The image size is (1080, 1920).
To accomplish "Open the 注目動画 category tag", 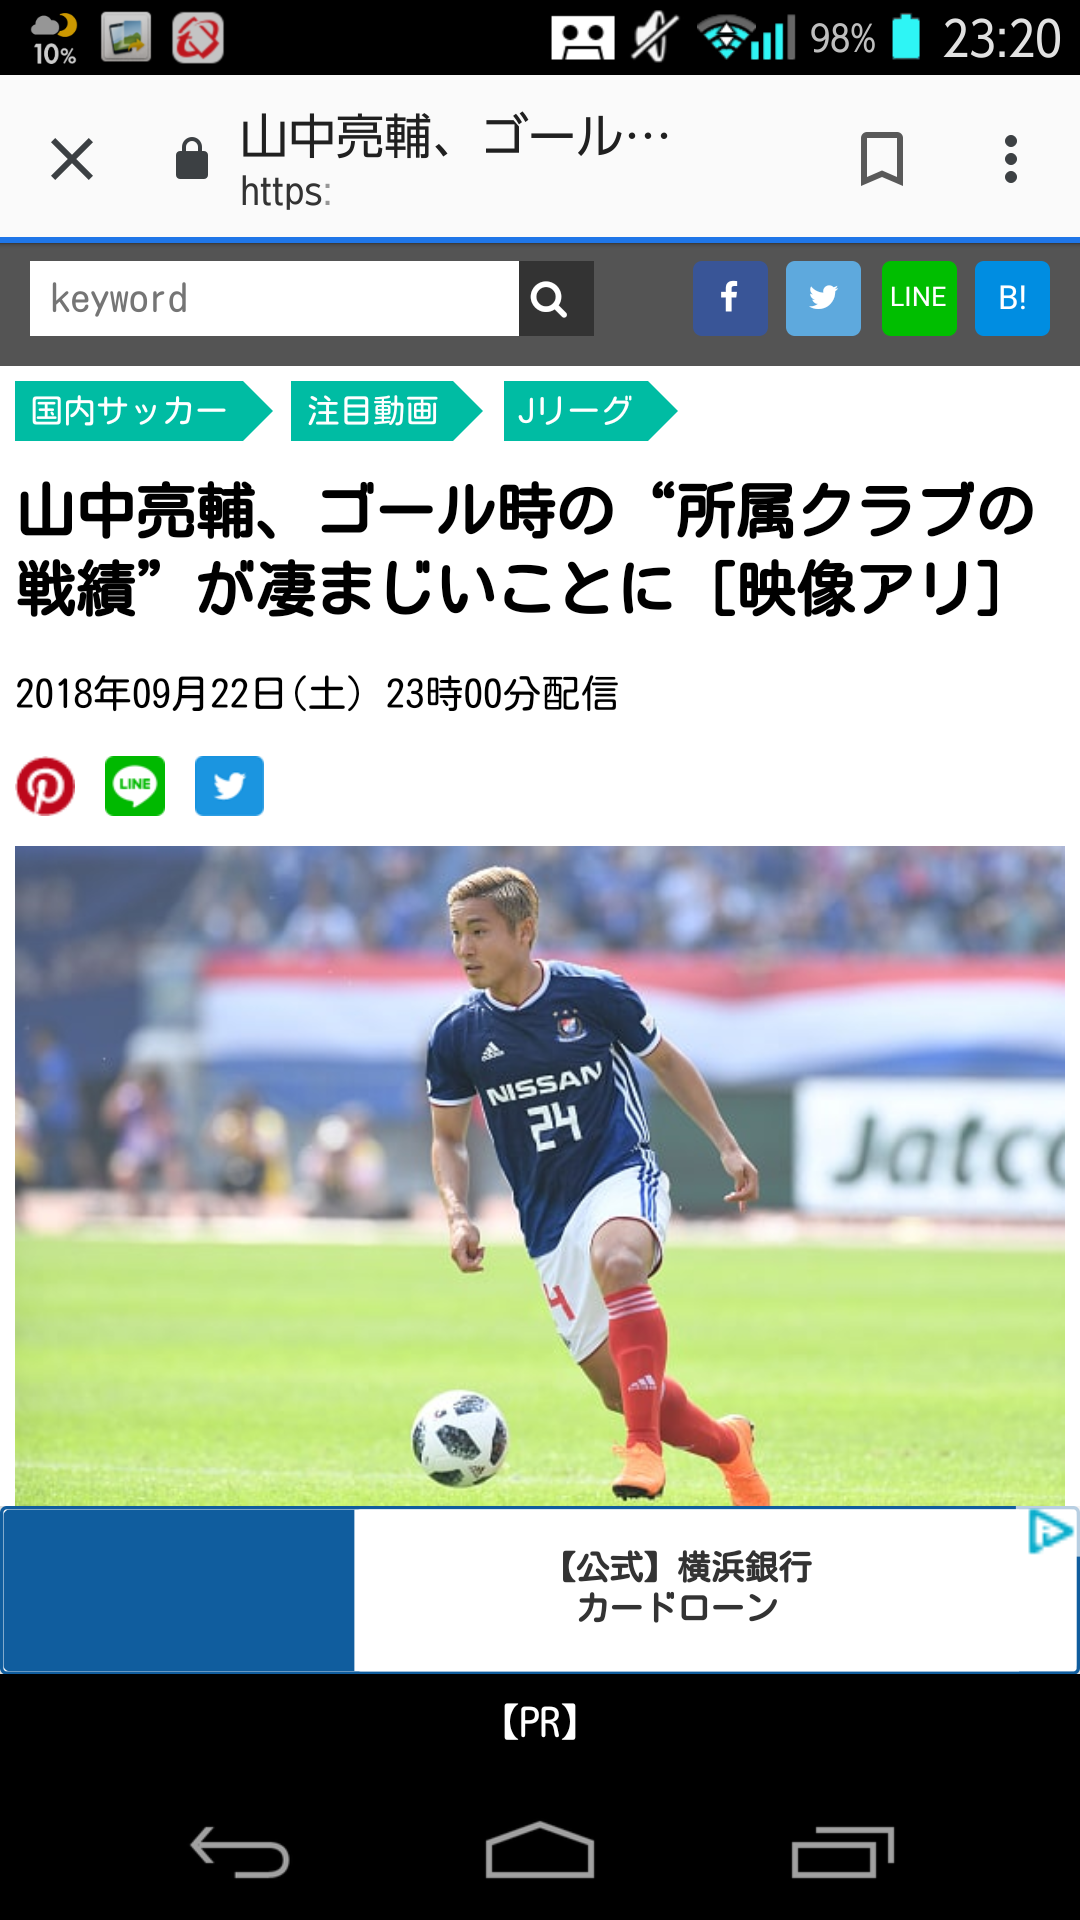I will (x=386, y=411).
